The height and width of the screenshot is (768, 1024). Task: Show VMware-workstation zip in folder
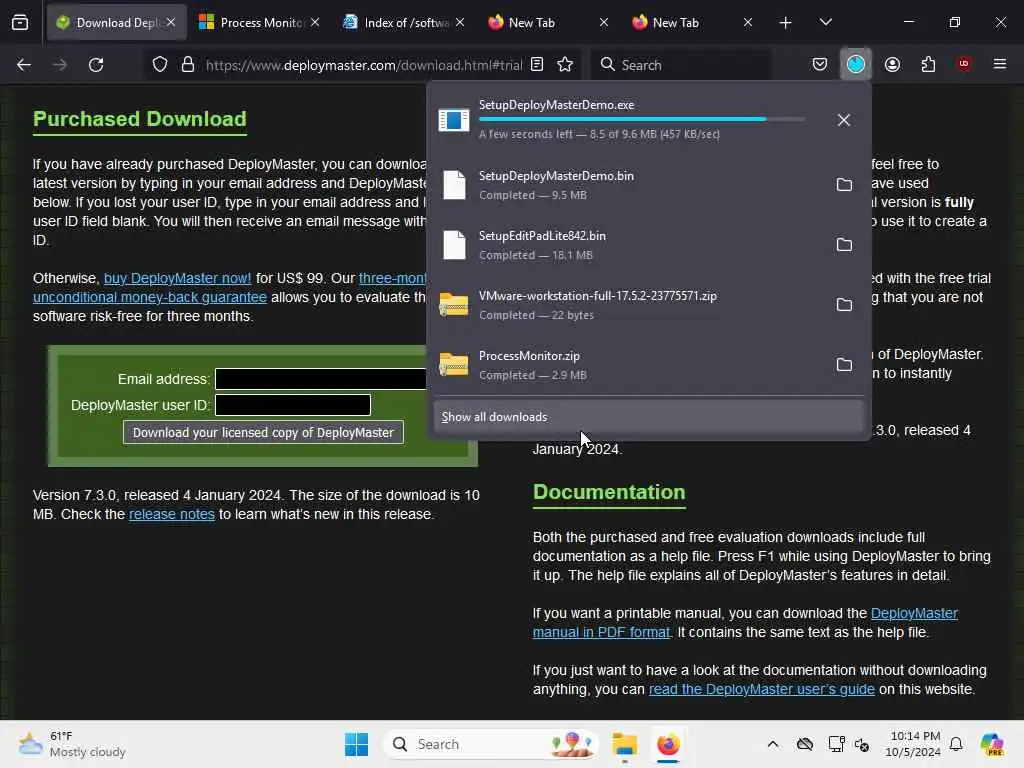(844, 305)
